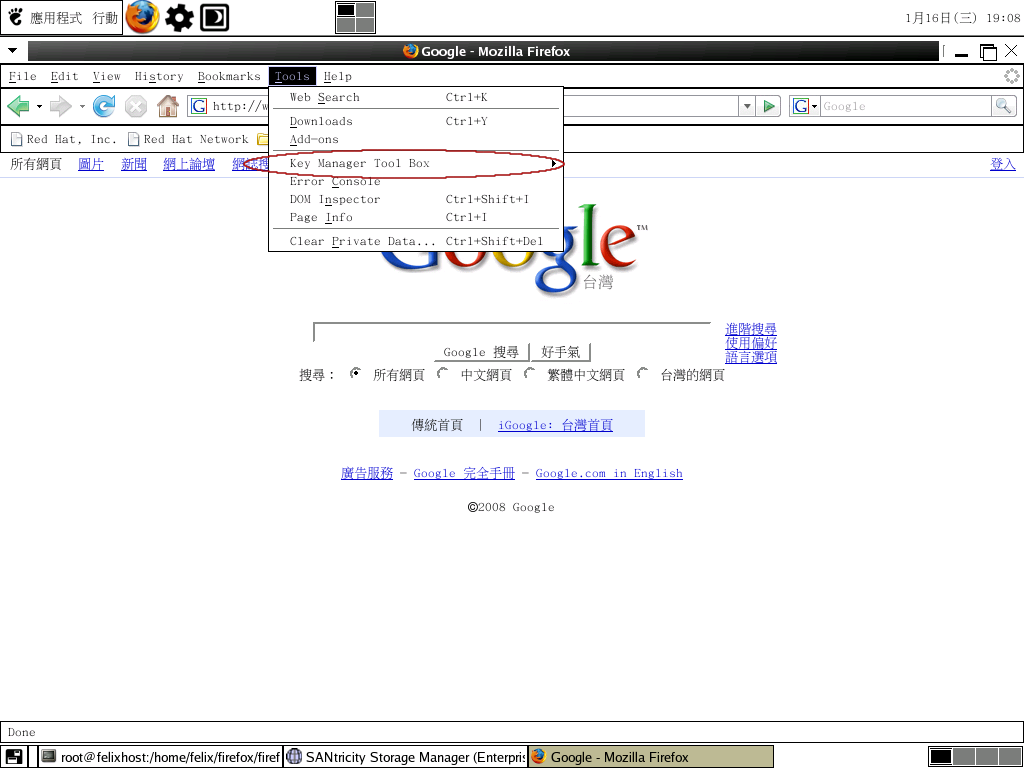Launch Firefox from the top panel icon
The height and width of the screenshot is (768, 1024).
click(142, 17)
